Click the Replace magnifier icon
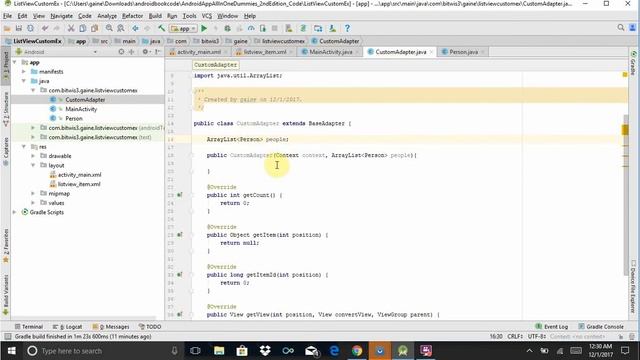This screenshot has height=360, width=640. 121,29
